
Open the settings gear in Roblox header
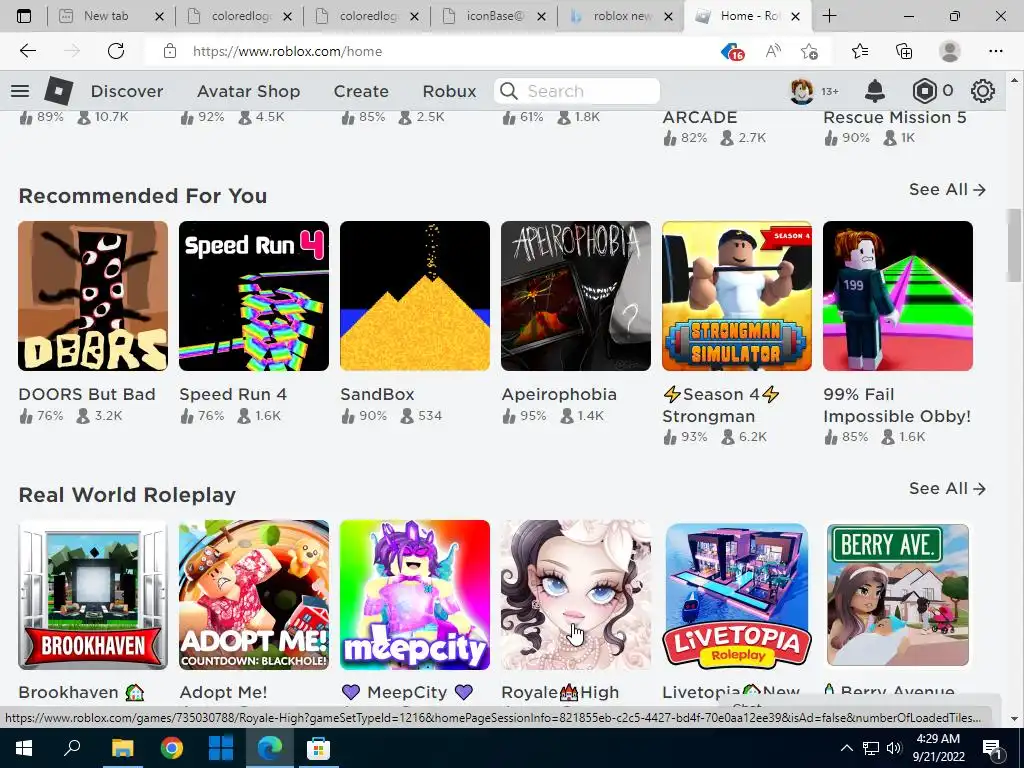tap(982, 91)
